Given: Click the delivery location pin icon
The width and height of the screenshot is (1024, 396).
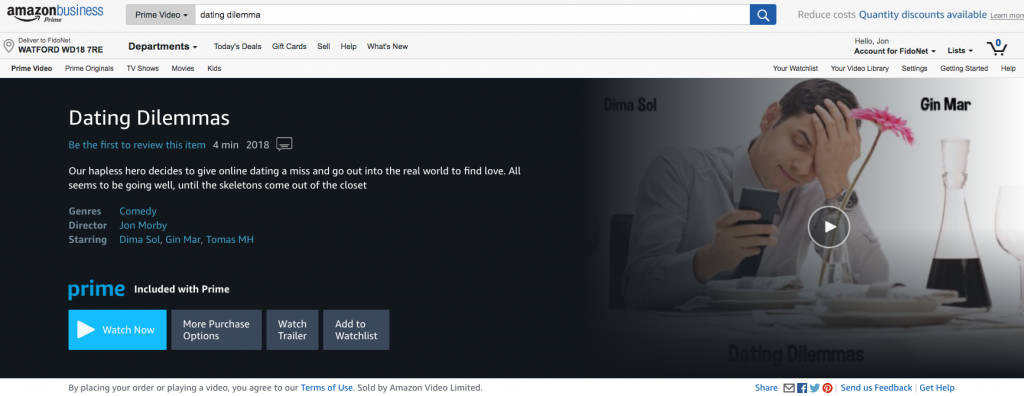Looking at the screenshot, I should [x=8, y=46].
